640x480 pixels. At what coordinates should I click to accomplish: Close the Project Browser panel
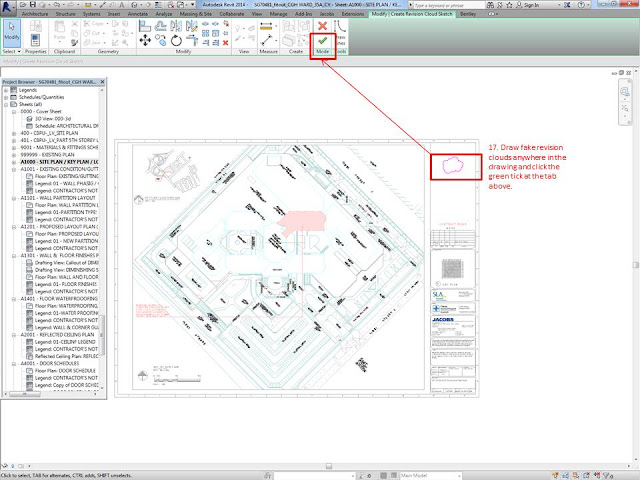coord(102,82)
